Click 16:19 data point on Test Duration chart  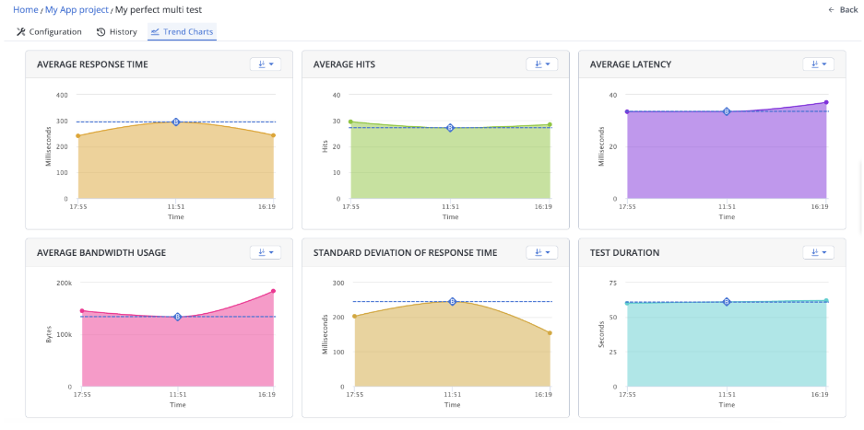click(x=826, y=301)
